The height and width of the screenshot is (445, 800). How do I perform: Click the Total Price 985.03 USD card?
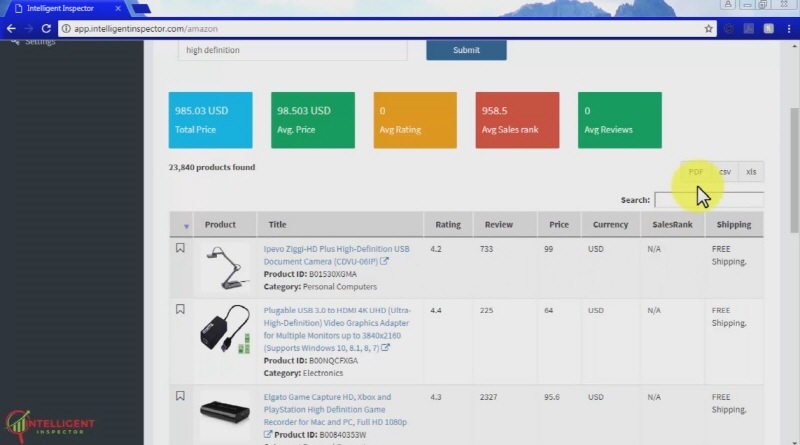(210, 120)
